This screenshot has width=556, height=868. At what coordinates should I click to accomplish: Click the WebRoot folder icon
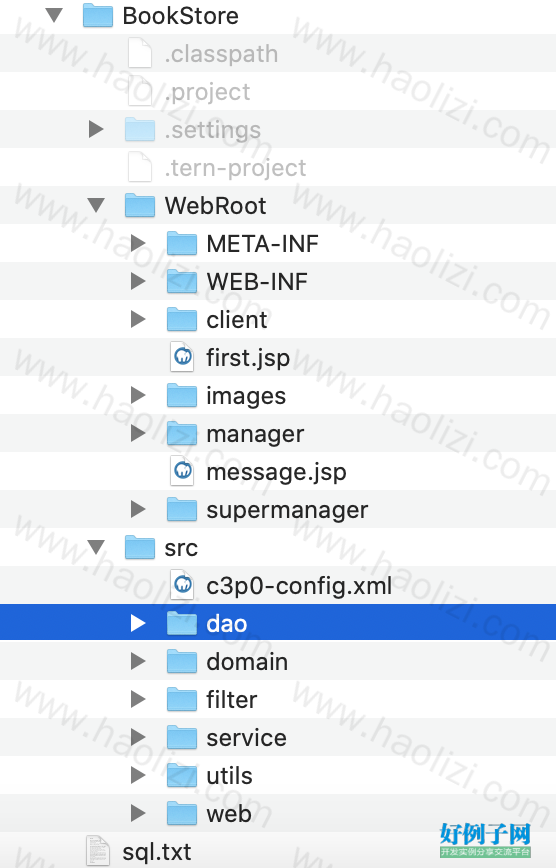point(140,205)
